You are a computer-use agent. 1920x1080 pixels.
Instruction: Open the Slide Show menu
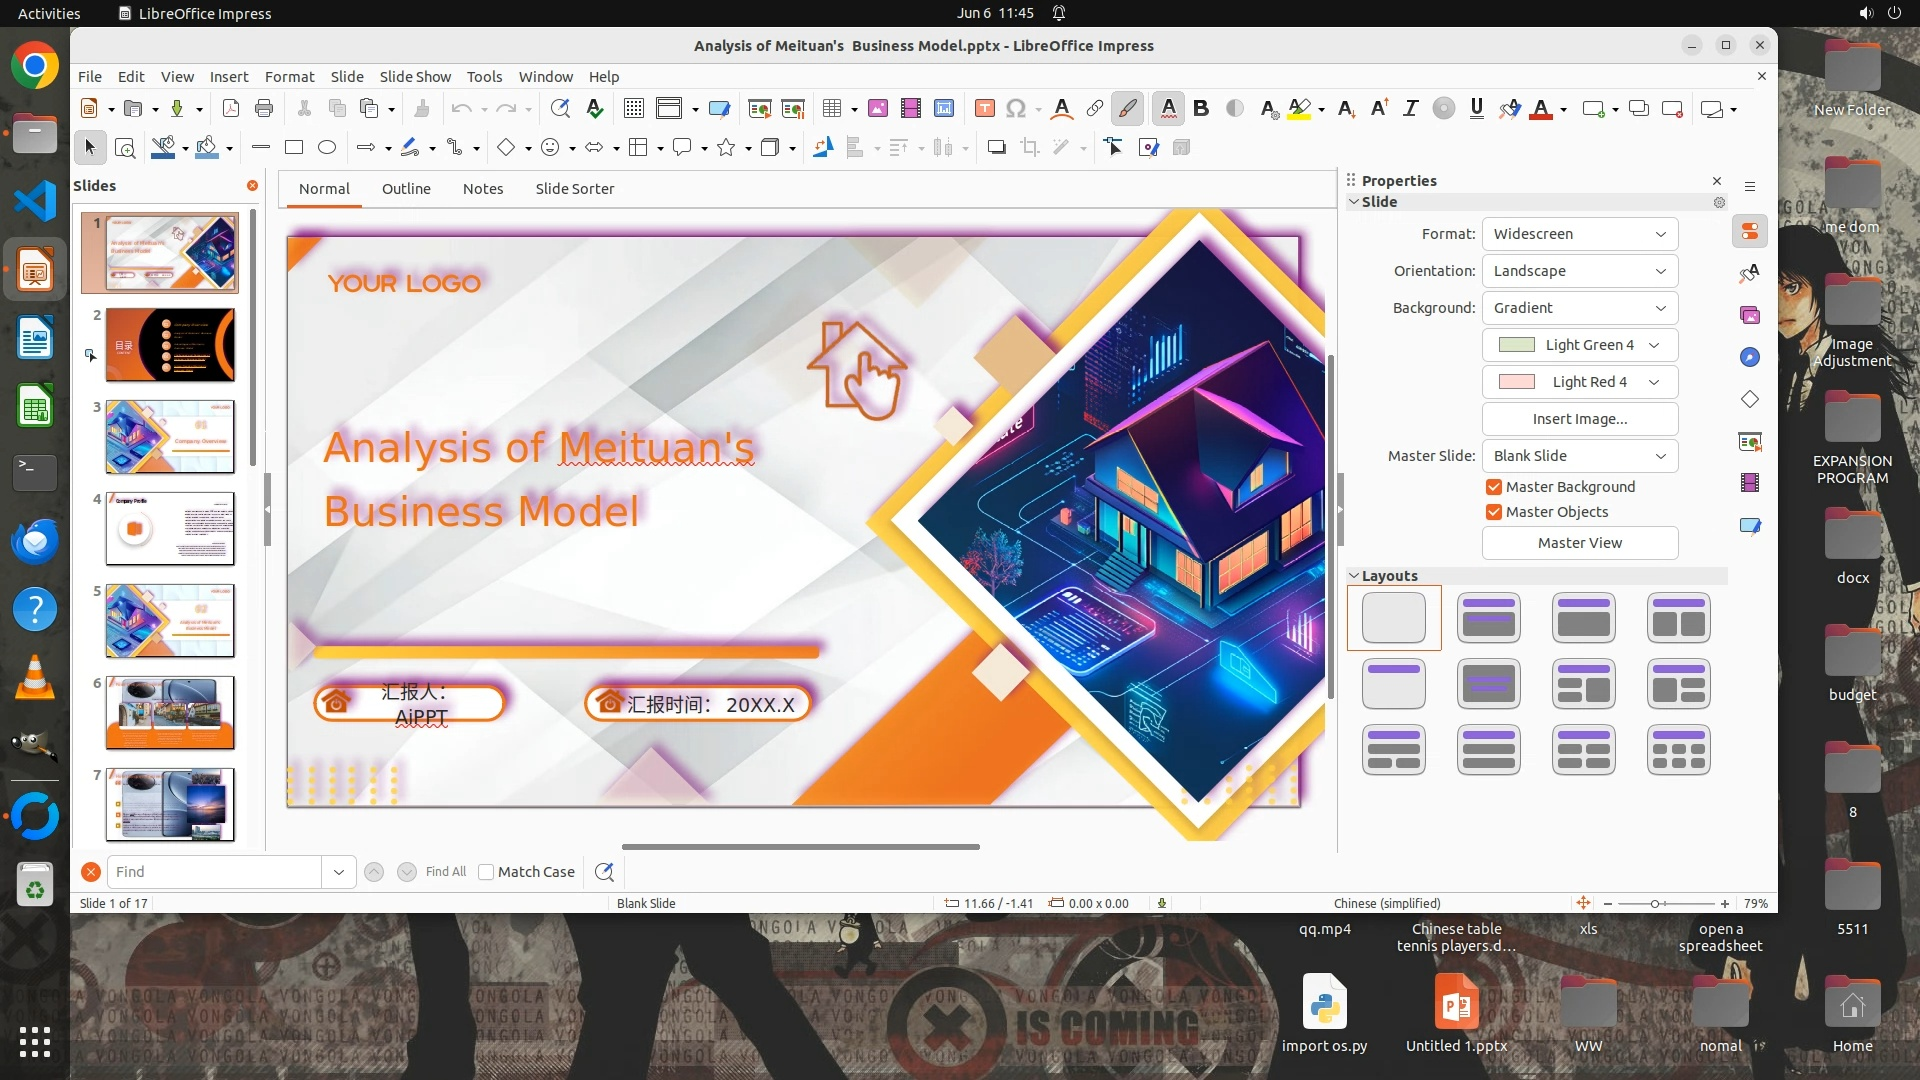pyautogui.click(x=415, y=76)
